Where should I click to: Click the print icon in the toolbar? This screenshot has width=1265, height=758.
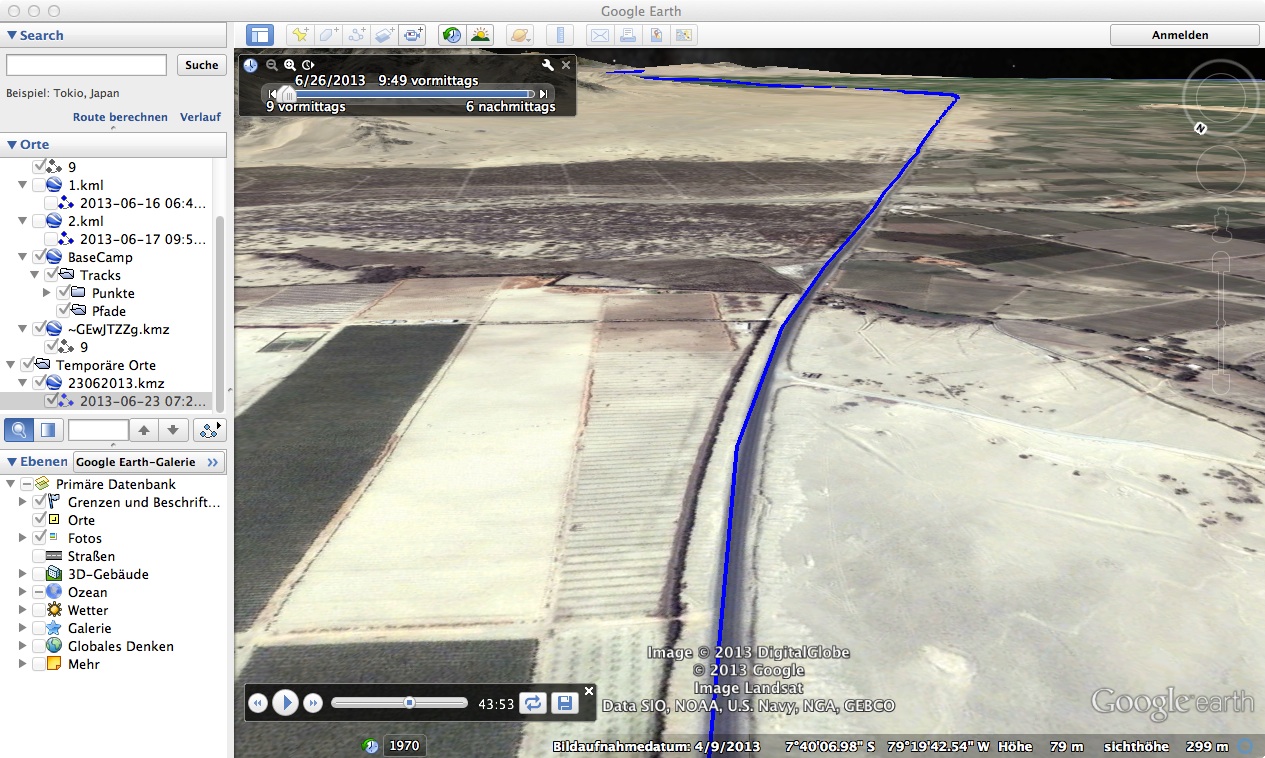[627, 35]
